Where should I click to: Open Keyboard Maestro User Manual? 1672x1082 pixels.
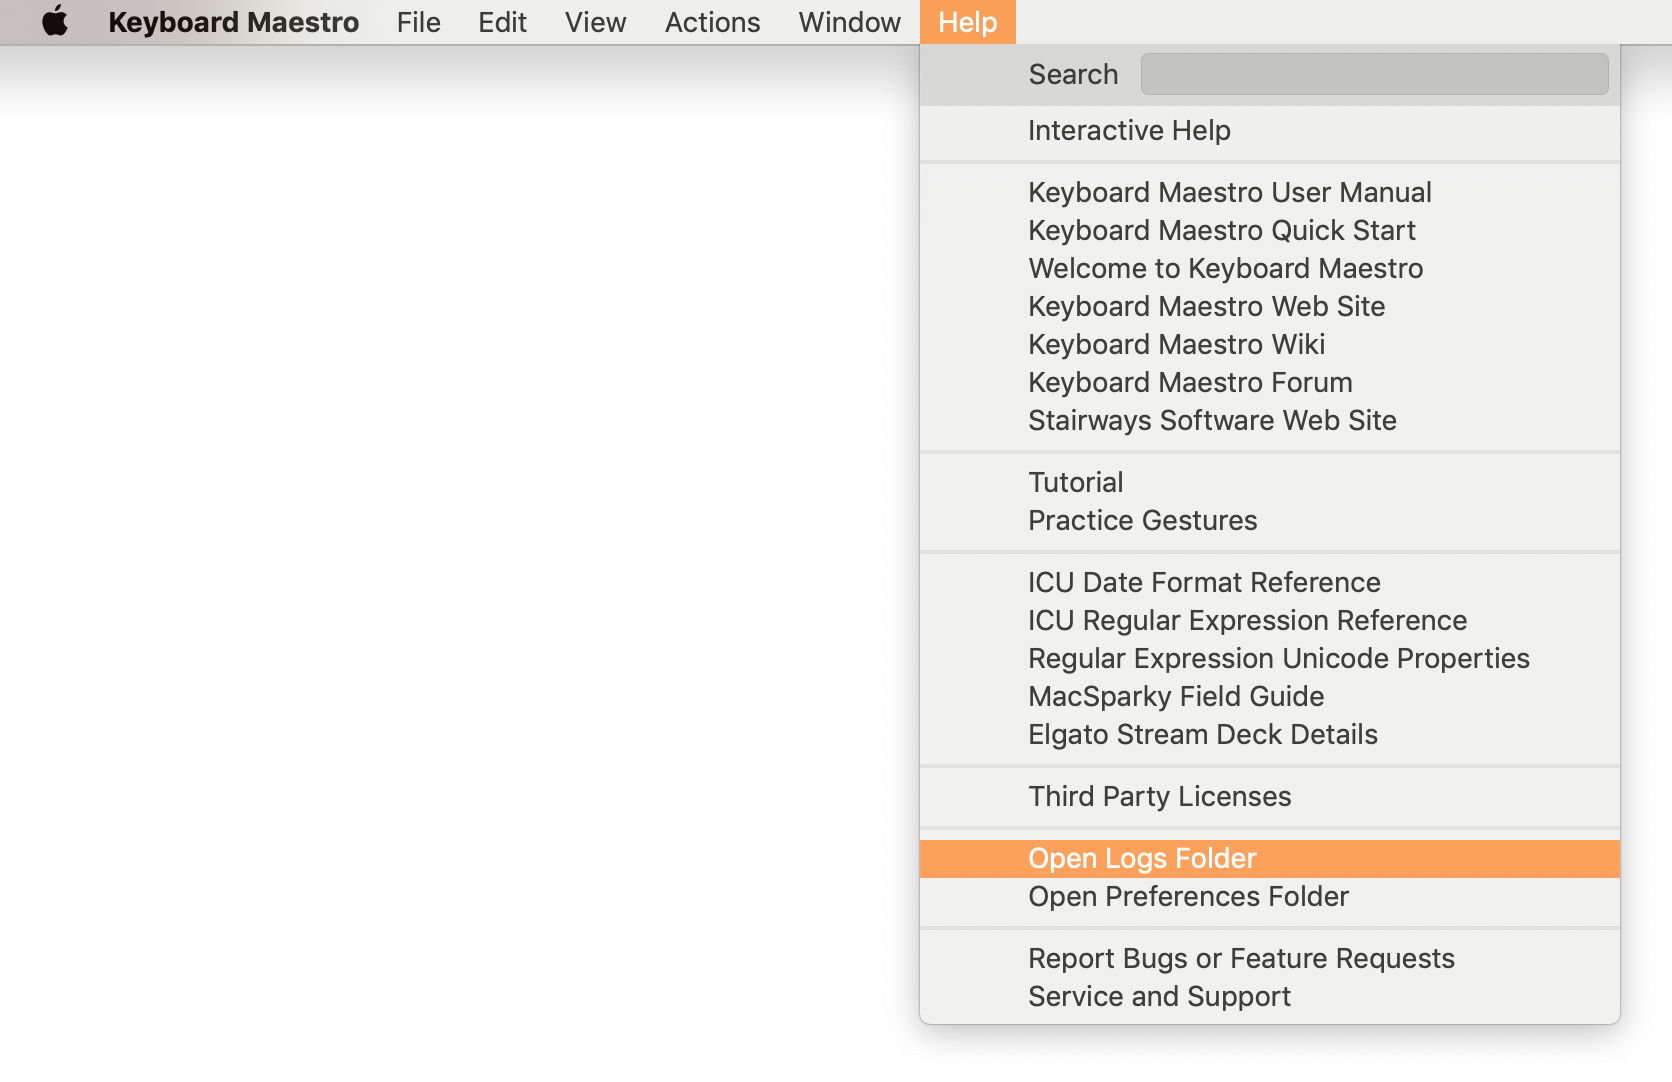tap(1269, 192)
